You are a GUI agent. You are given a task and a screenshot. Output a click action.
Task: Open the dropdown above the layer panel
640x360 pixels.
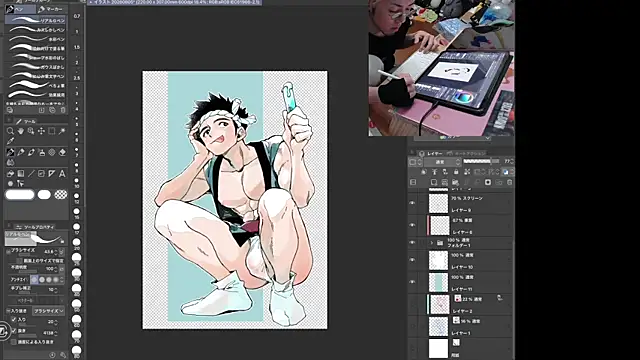coord(452,138)
